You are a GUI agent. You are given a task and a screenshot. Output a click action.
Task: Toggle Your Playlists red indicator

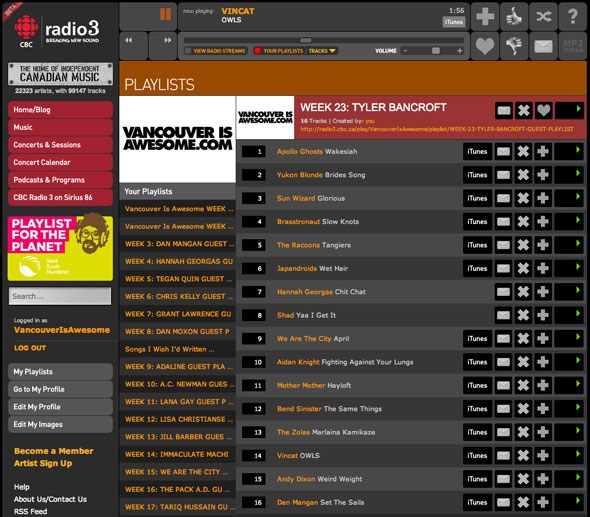pos(257,51)
